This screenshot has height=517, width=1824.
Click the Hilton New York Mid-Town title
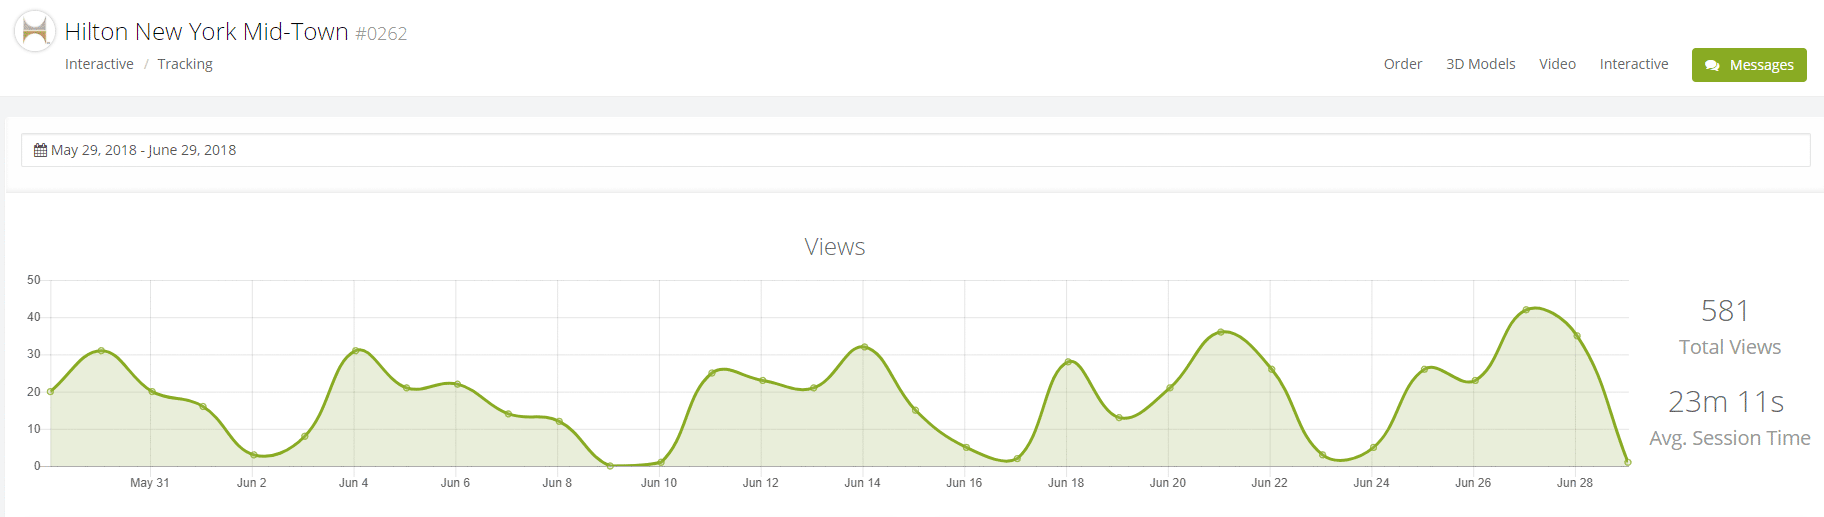pos(206,32)
